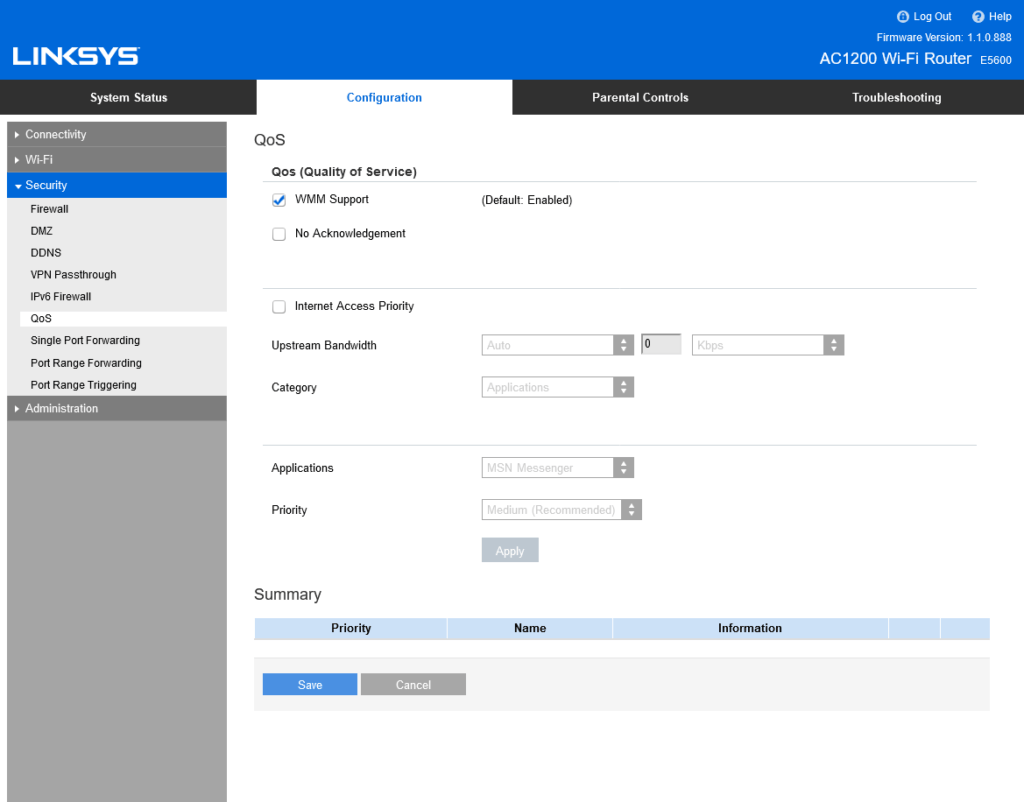Uncheck the WMM Support checkbox

279,200
